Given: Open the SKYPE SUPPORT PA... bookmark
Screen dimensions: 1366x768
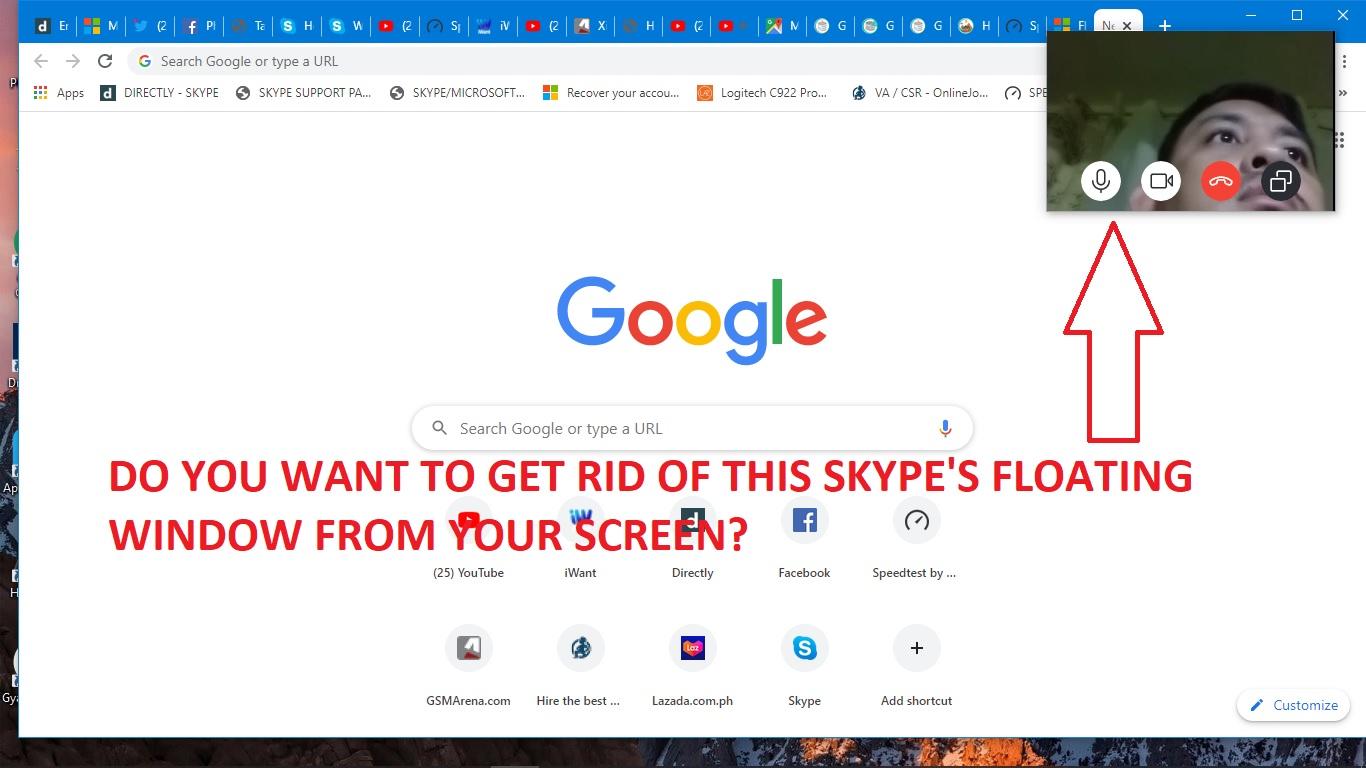Looking at the screenshot, I should 303,93.
